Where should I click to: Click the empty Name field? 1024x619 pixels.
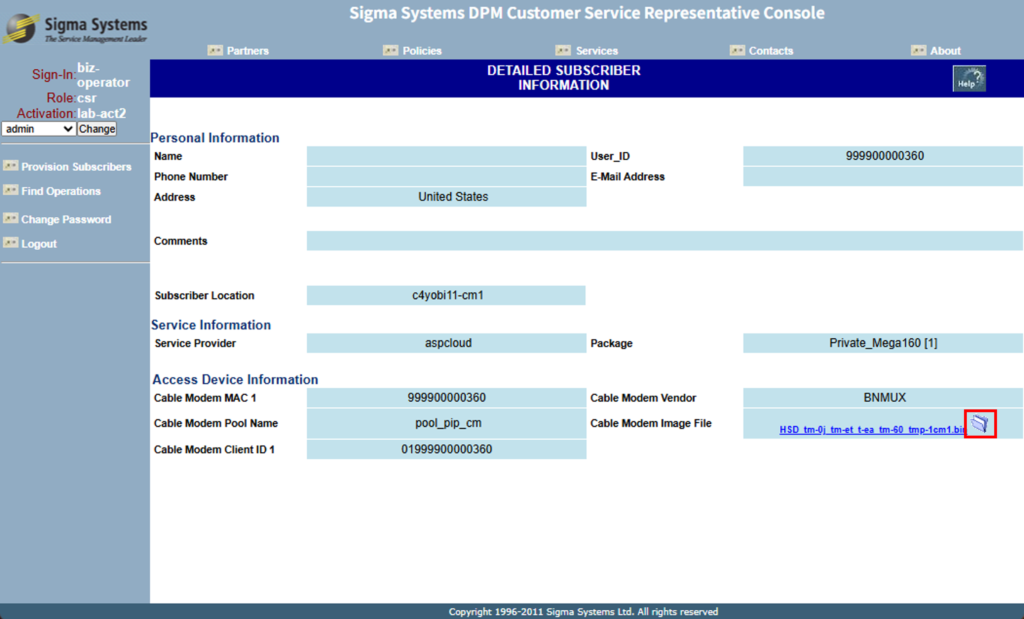click(446, 156)
